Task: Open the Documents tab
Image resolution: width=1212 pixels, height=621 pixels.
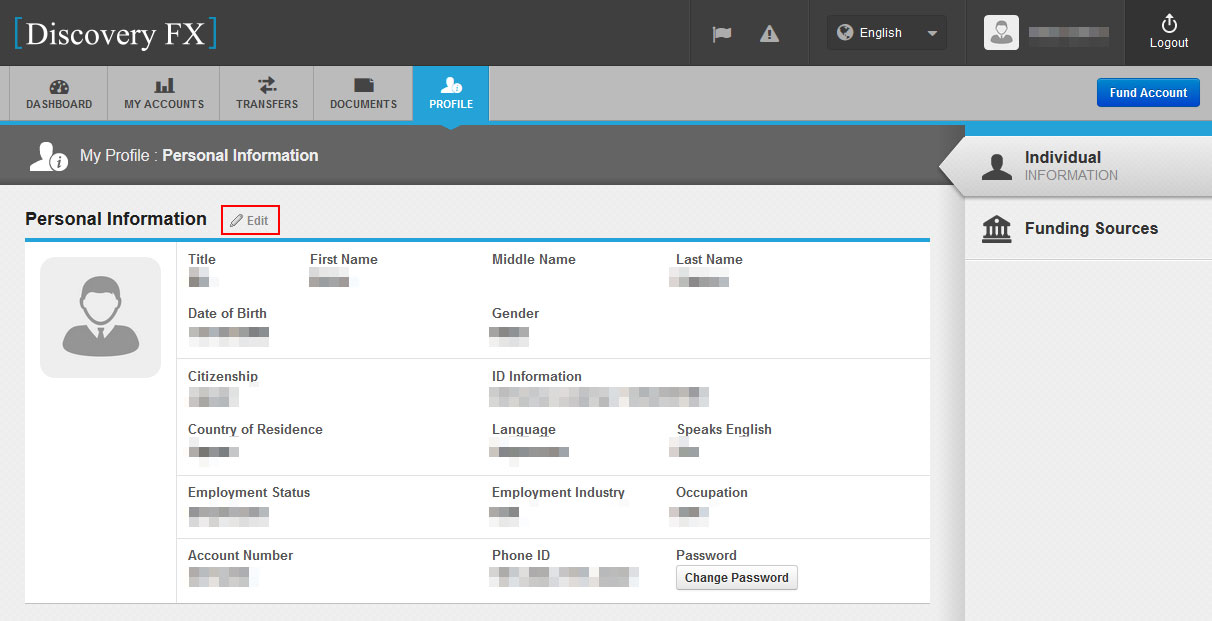Action: [x=363, y=93]
